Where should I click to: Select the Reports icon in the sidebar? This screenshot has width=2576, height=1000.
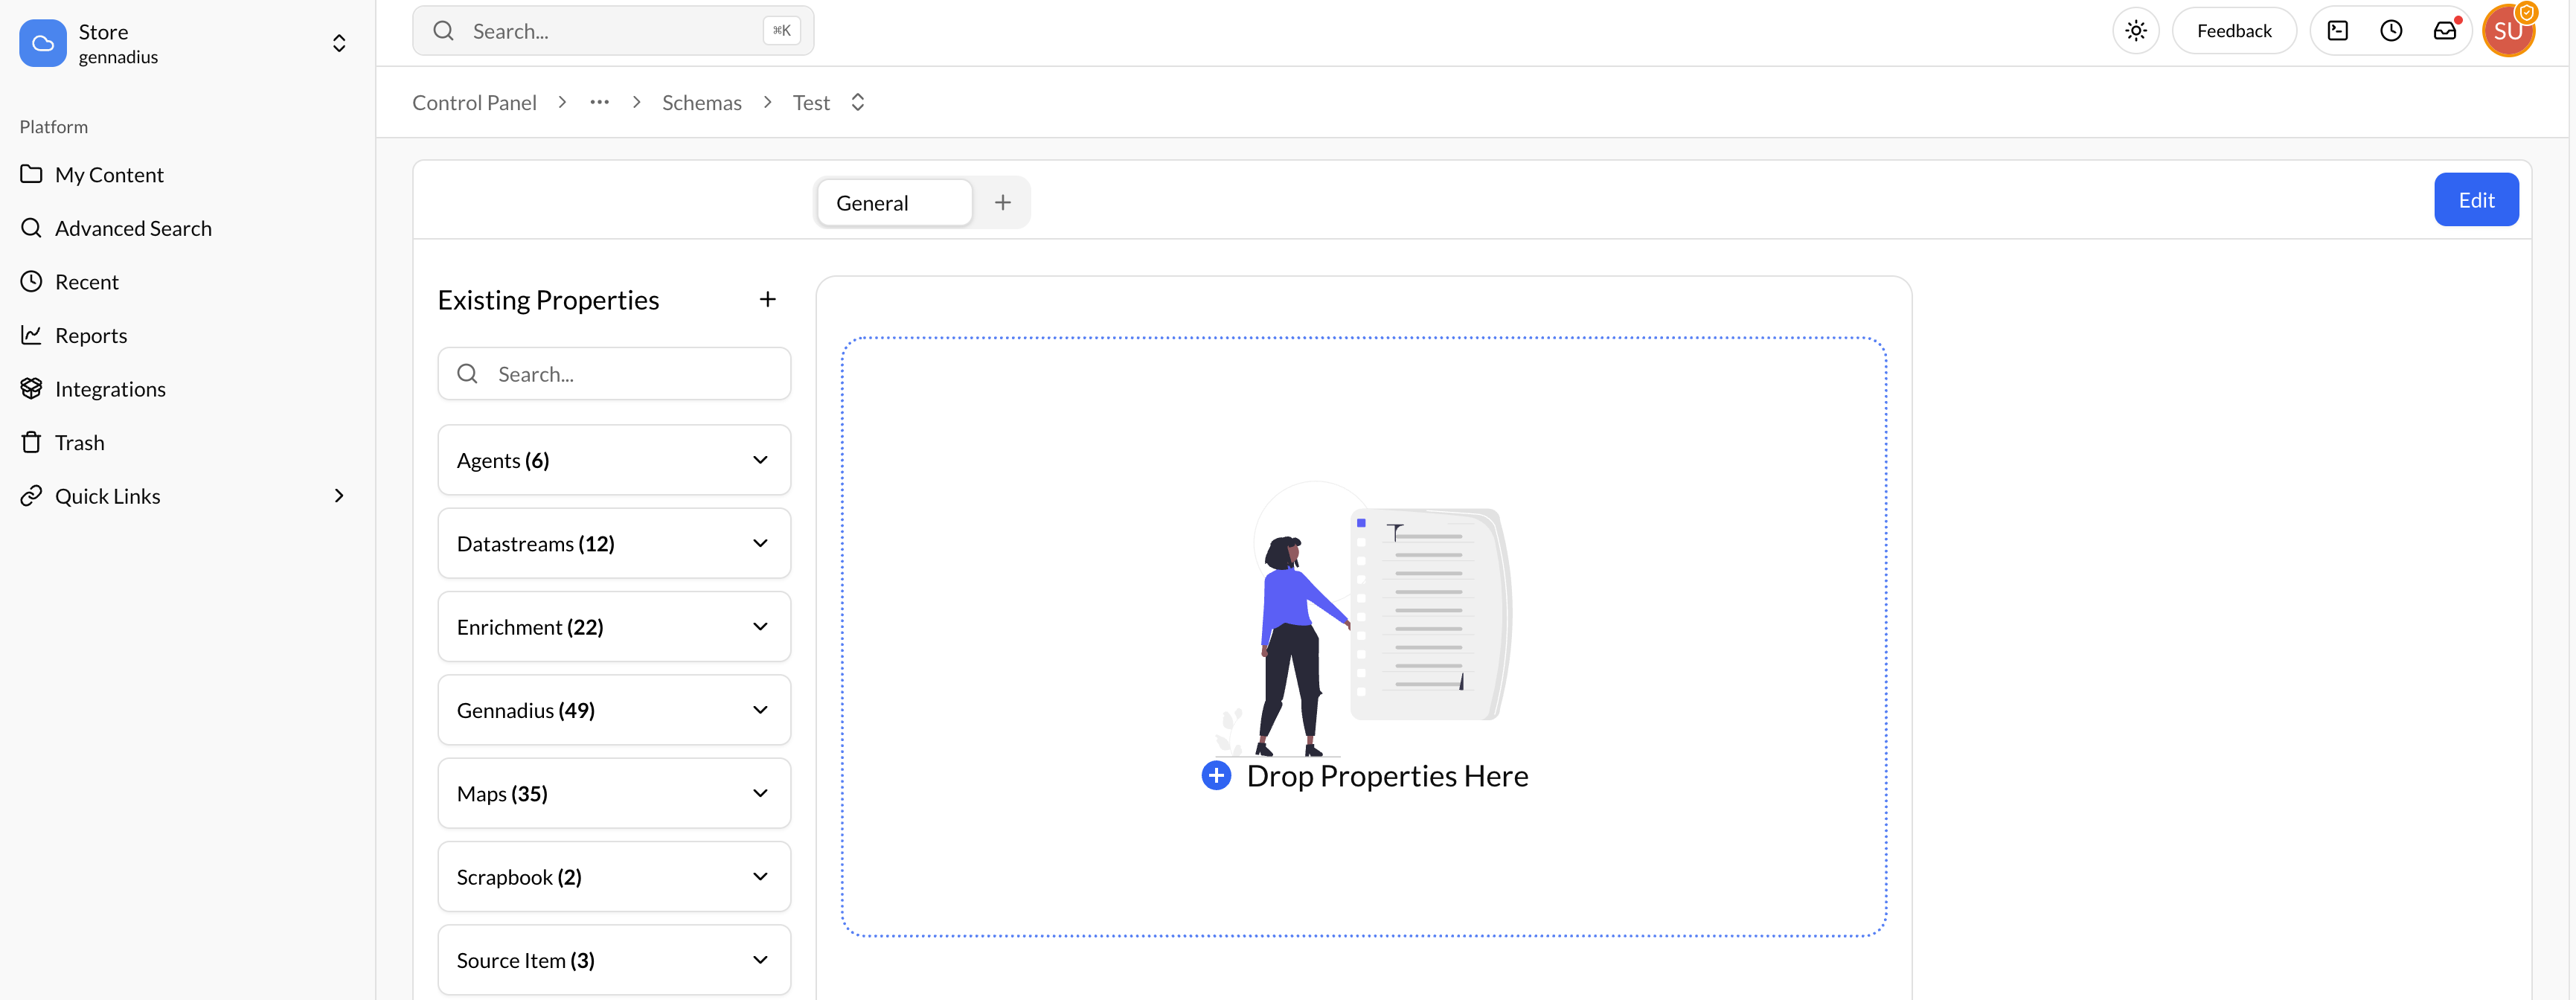[31, 334]
